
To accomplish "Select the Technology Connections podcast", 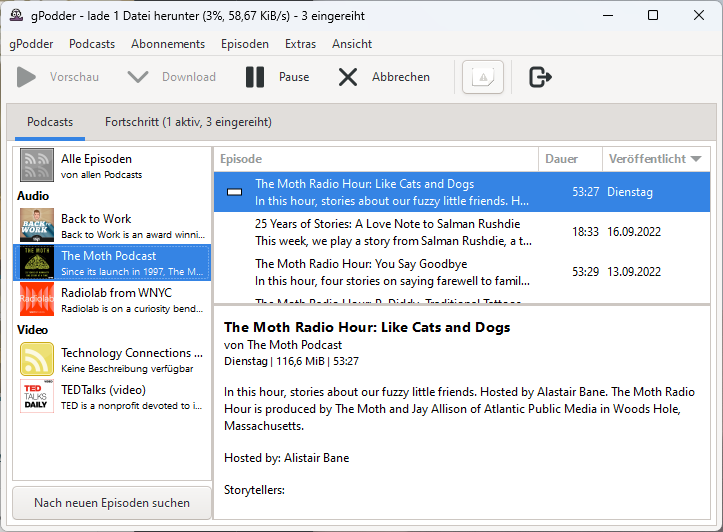I will (x=112, y=360).
